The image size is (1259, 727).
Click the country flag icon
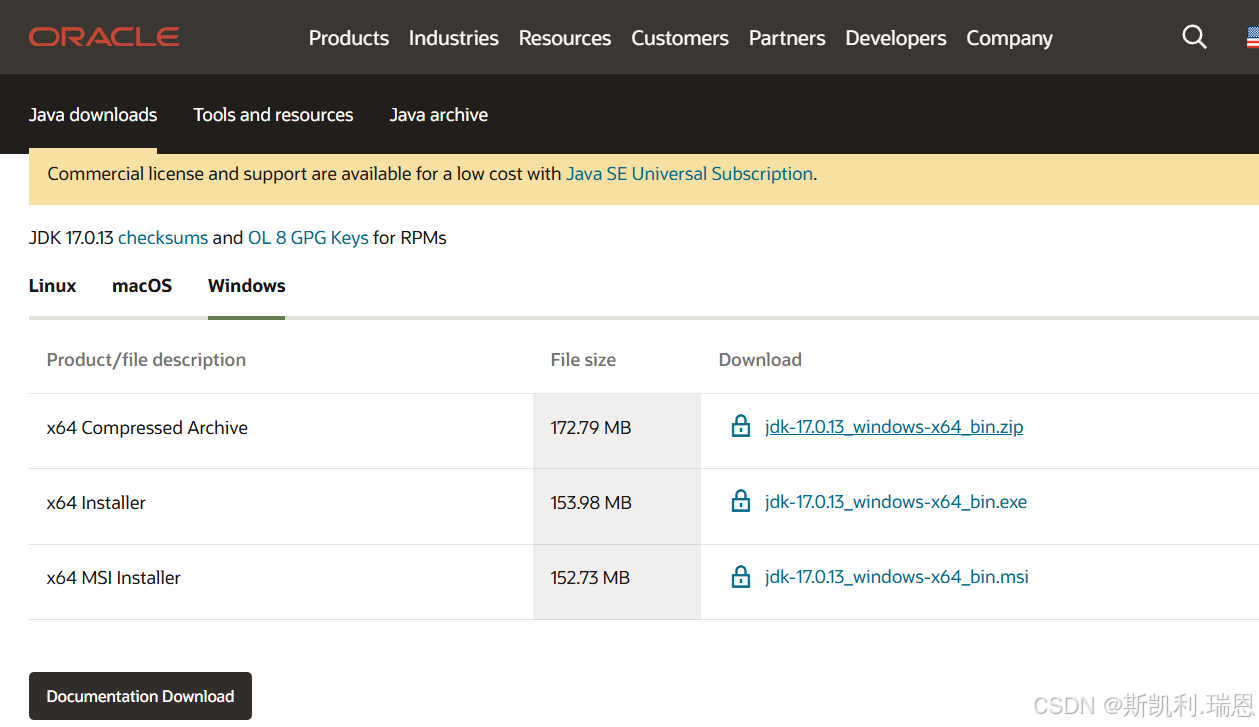pyautogui.click(x=1252, y=38)
